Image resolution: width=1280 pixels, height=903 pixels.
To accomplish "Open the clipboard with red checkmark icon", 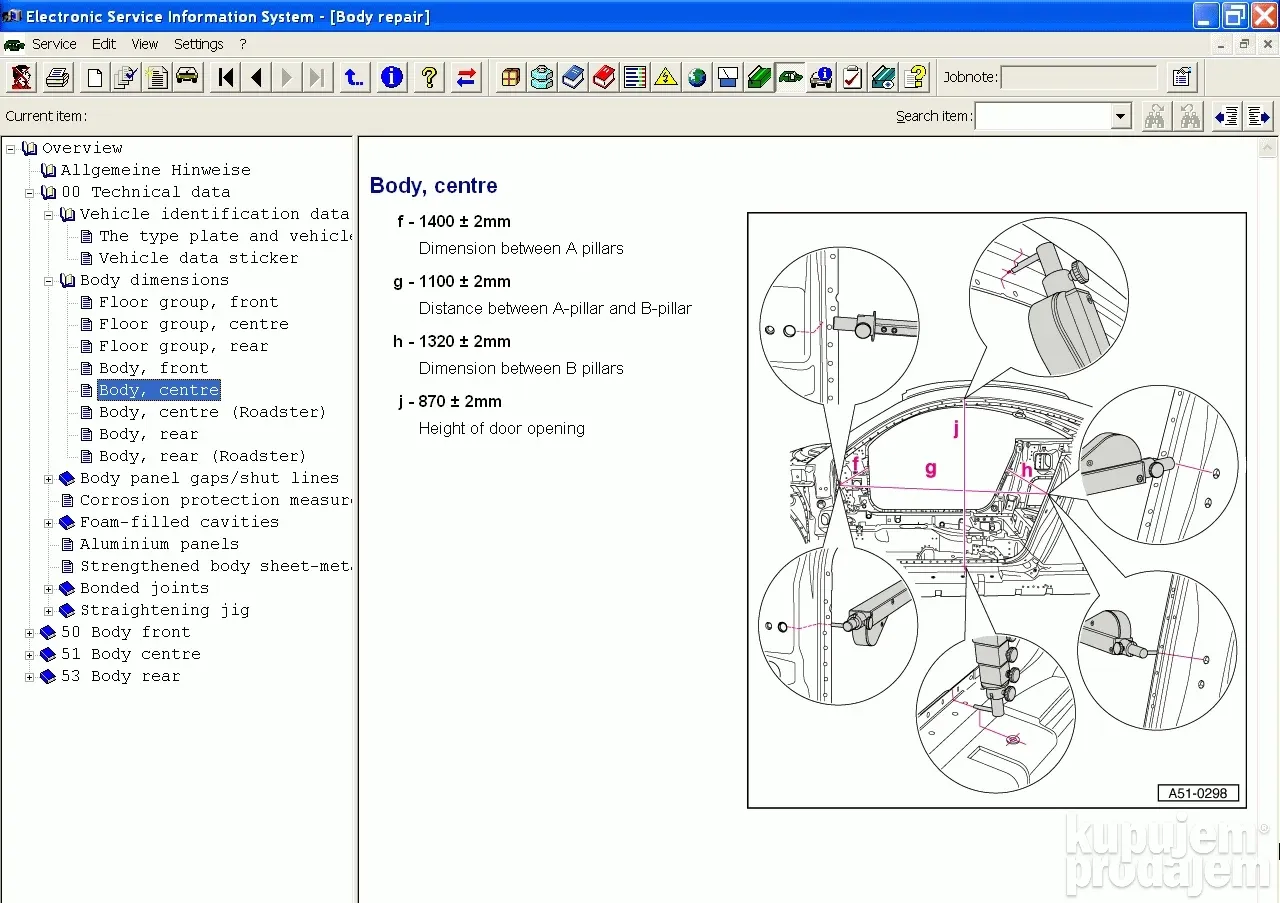I will click(x=852, y=77).
